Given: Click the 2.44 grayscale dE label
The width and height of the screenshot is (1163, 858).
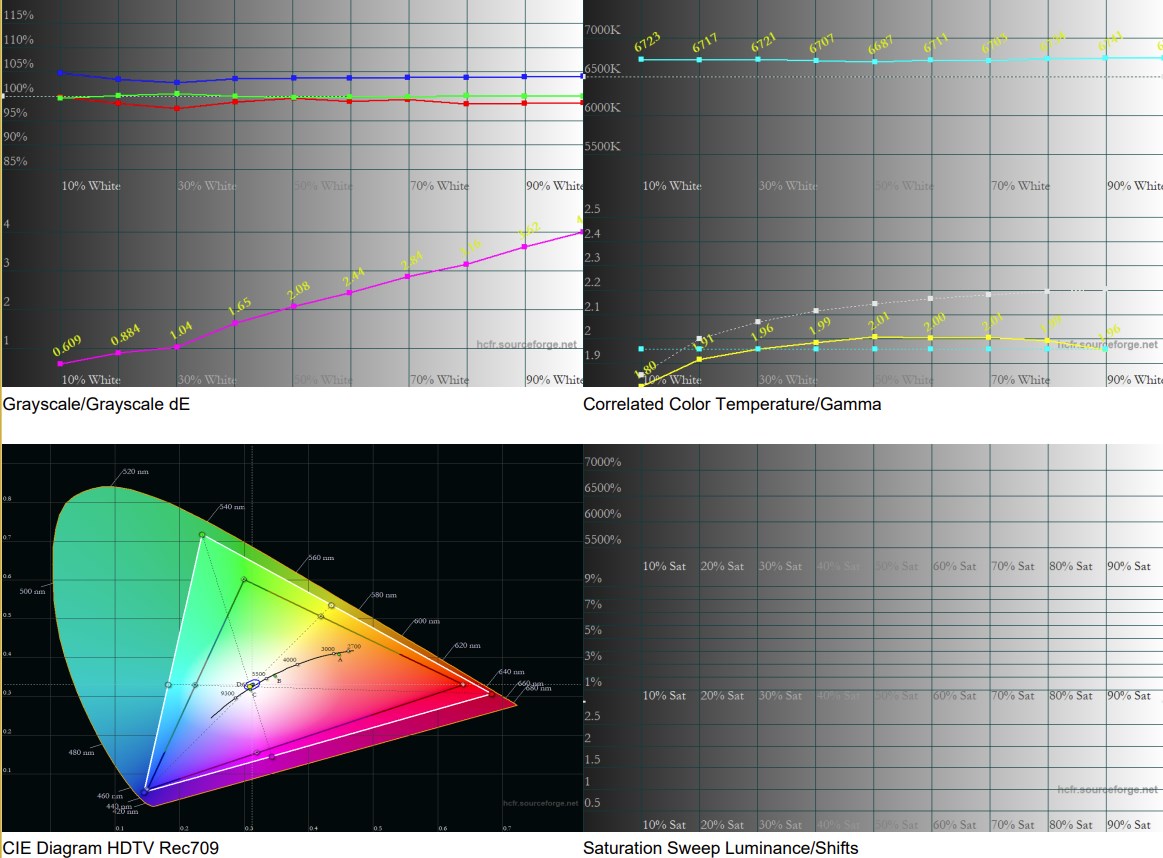Looking at the screenshot, I should pyautogui.click(x=354, y=277).
